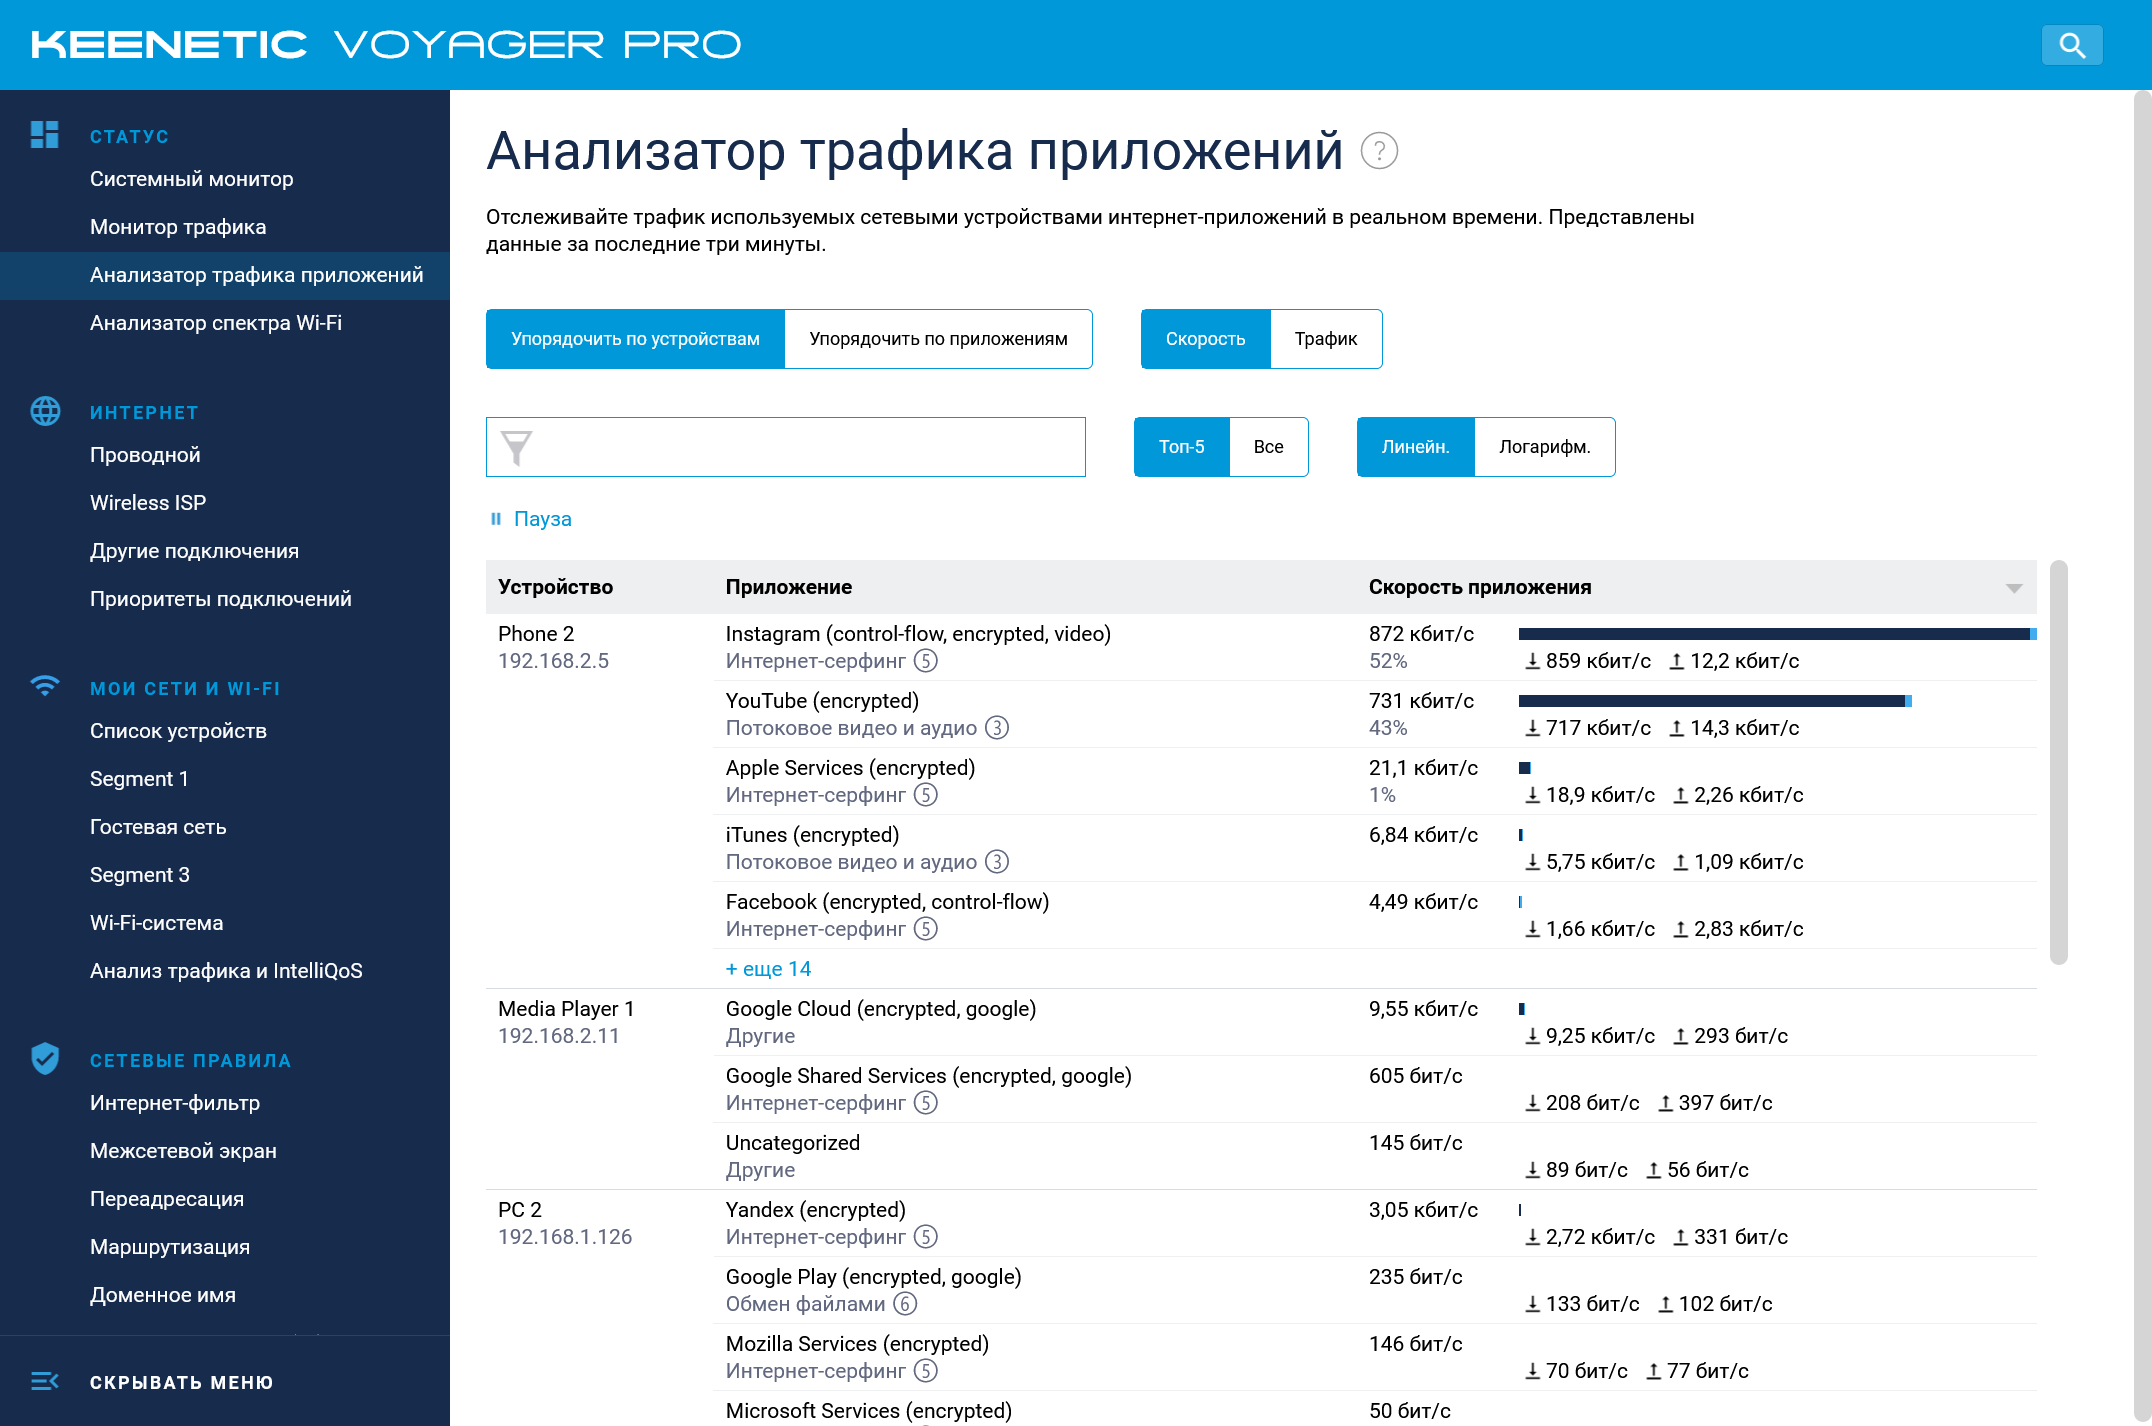Click the category 5 badge next to Instagram
Viewport: 2152px width, 1426px height.
[x=926, y=661]
